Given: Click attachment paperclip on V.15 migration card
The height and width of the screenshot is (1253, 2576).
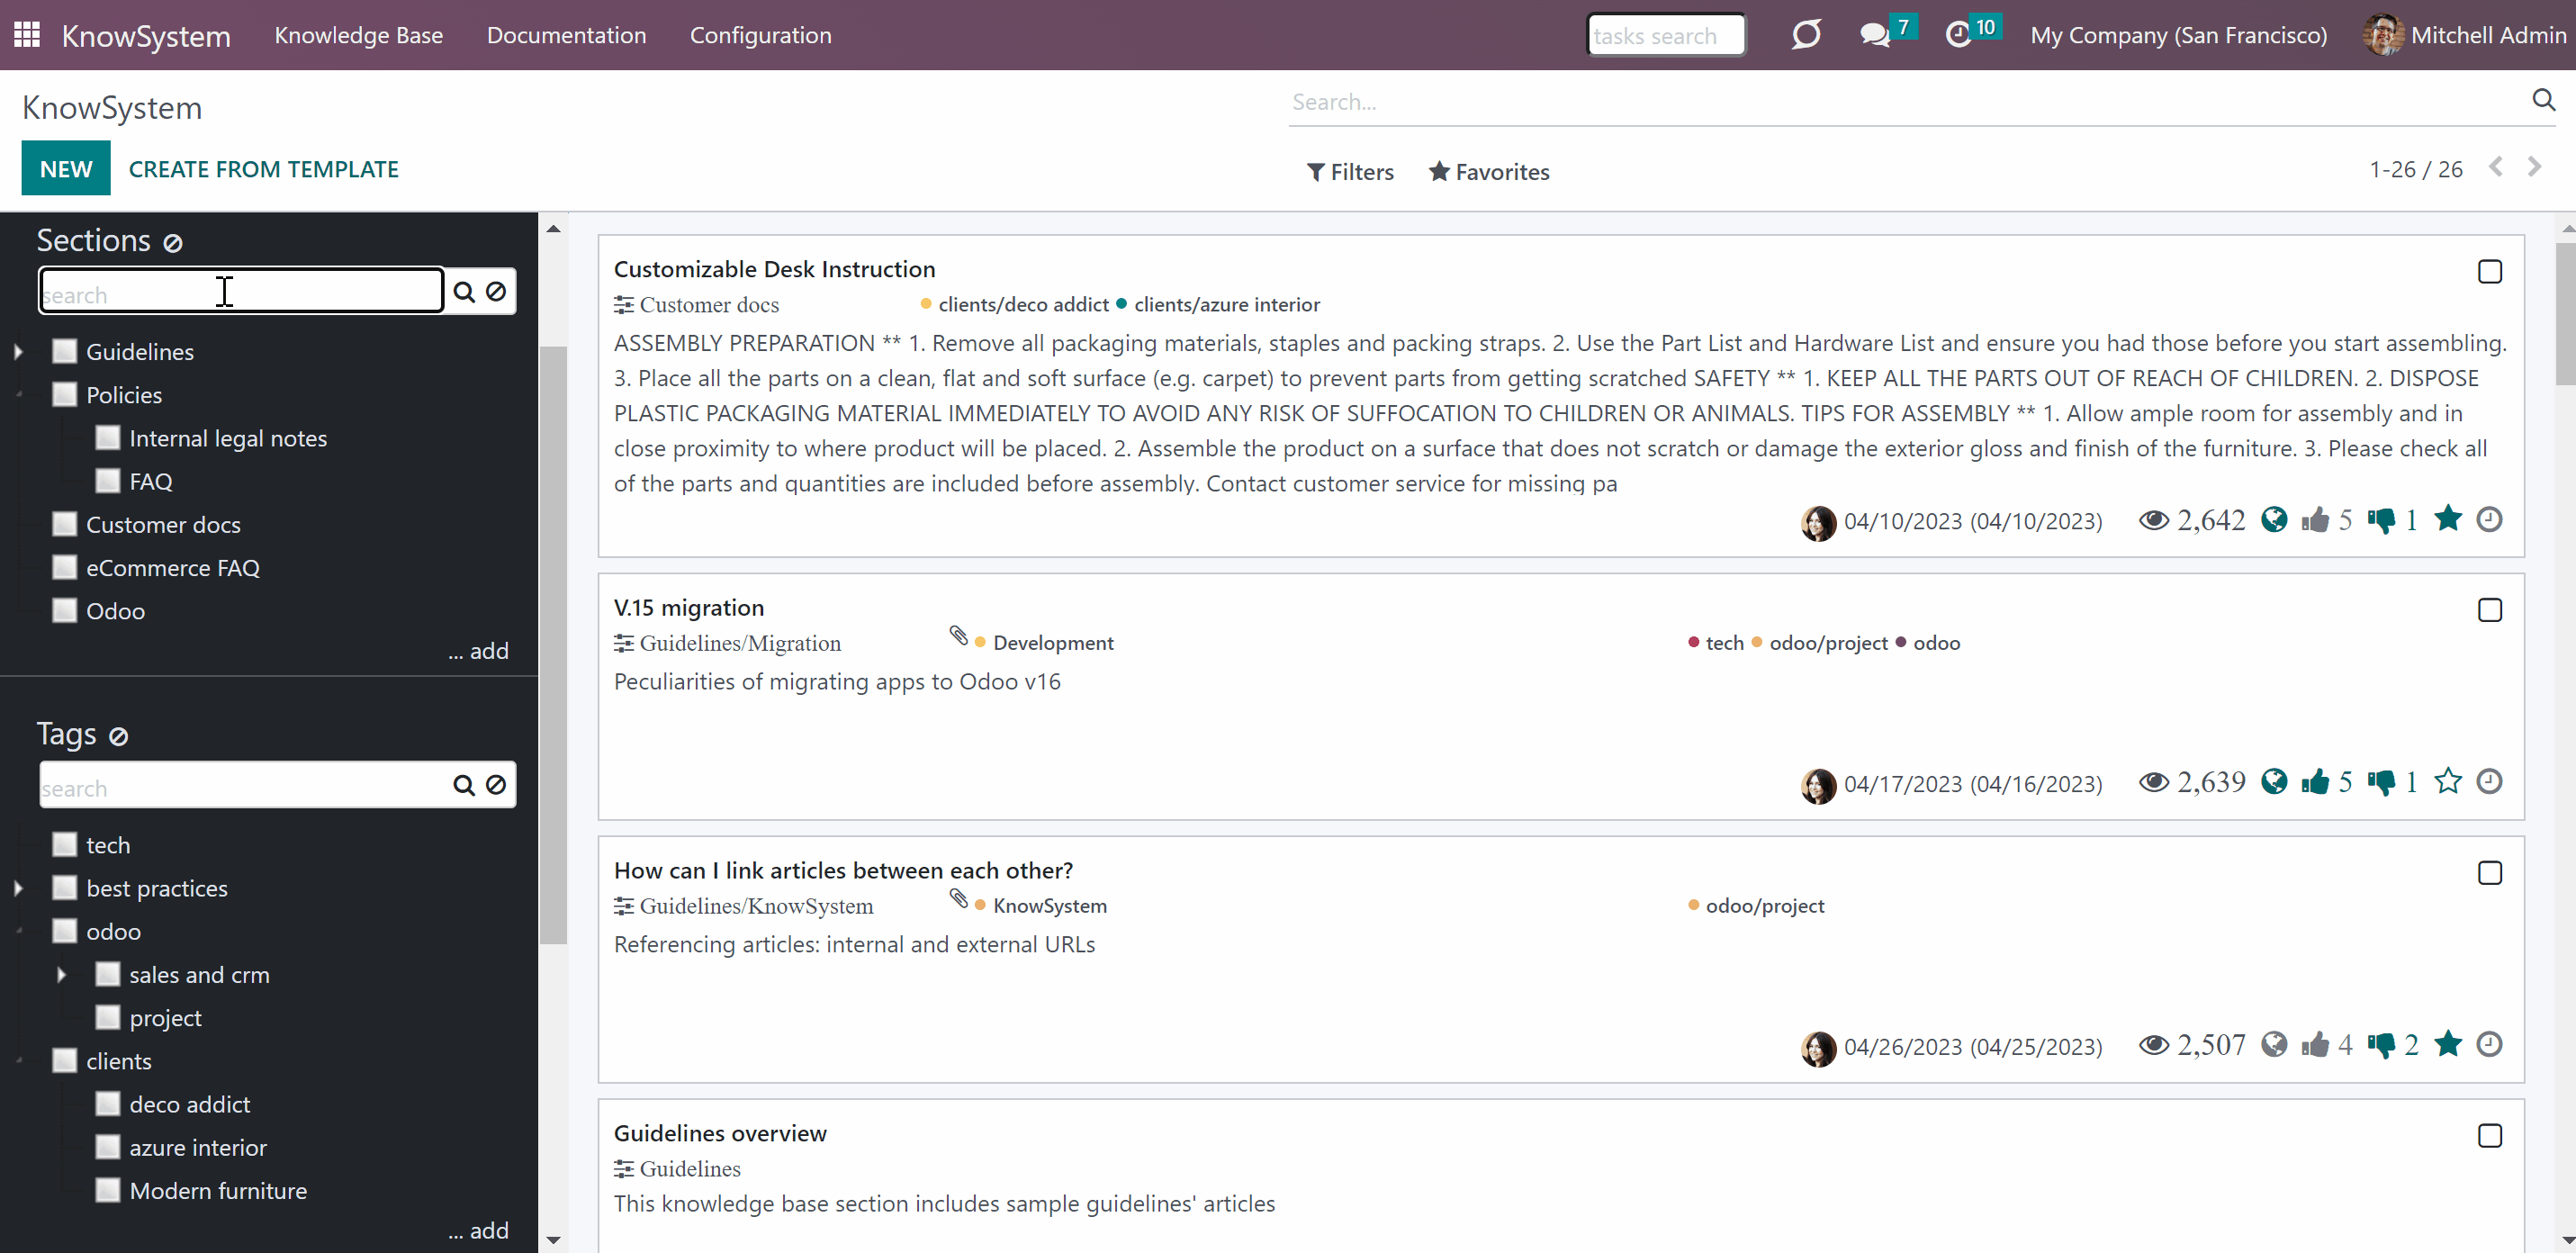Looking at the screenshot, I should click(x=958, y=636).
